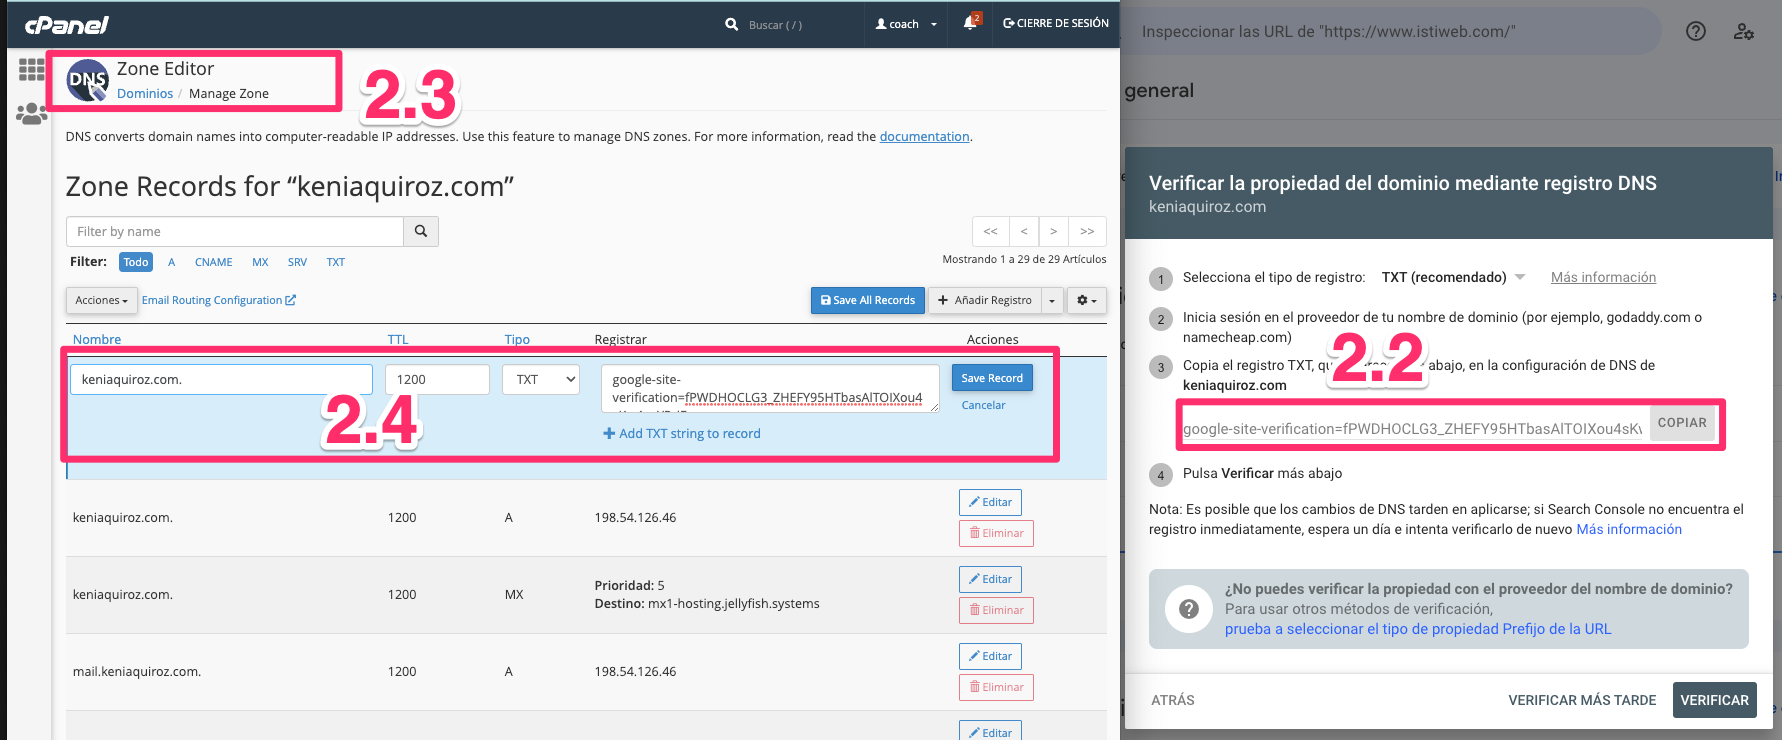Screen dimensions: 1782x740
Task: Expand the Añadir Registro arrow dropdown
Action: click(x=1052, y=300)
